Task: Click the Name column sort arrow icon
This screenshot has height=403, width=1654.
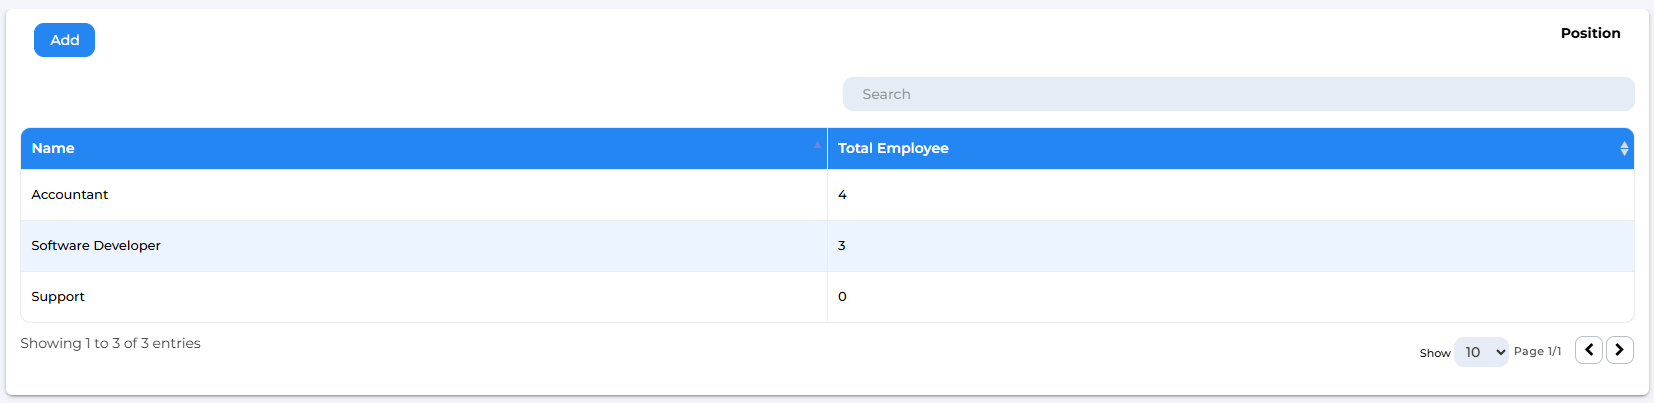Action: 817,145
